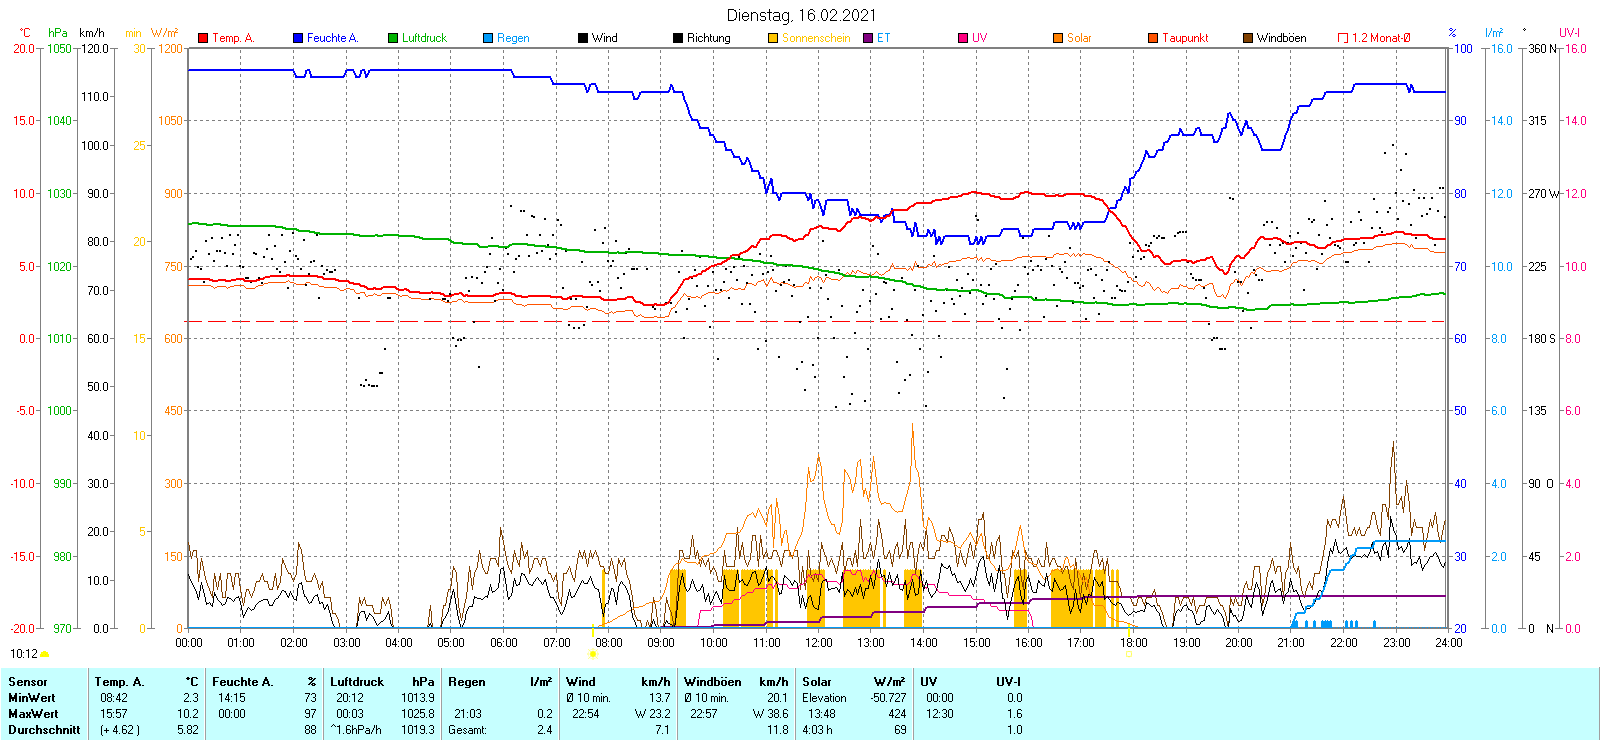Click the 'Sensor' table header

pos(28,682)
